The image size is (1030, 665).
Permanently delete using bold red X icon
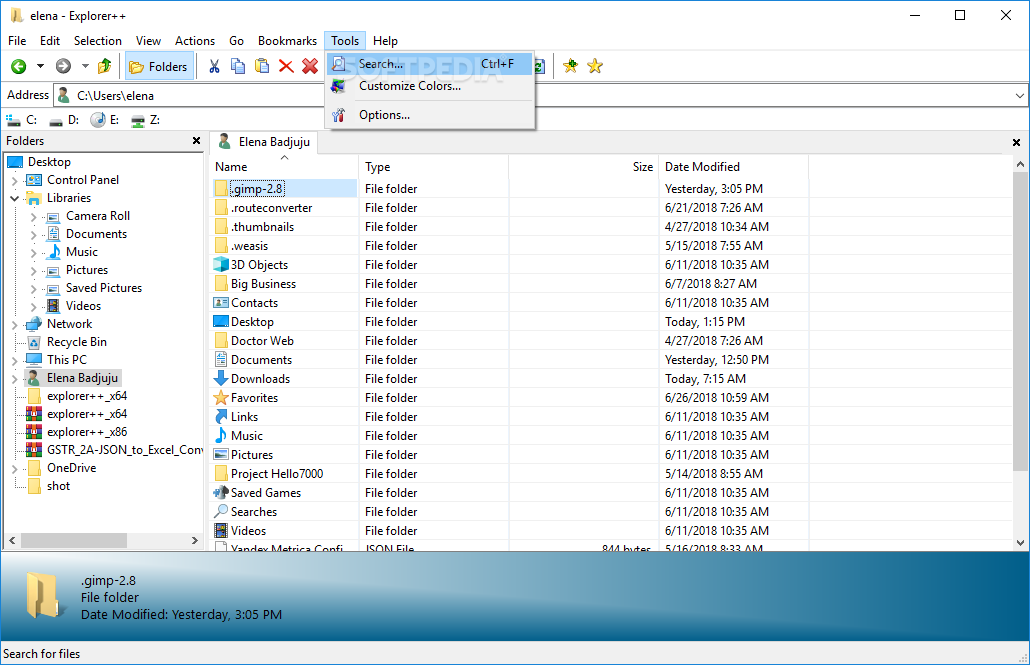coord(310,66)
